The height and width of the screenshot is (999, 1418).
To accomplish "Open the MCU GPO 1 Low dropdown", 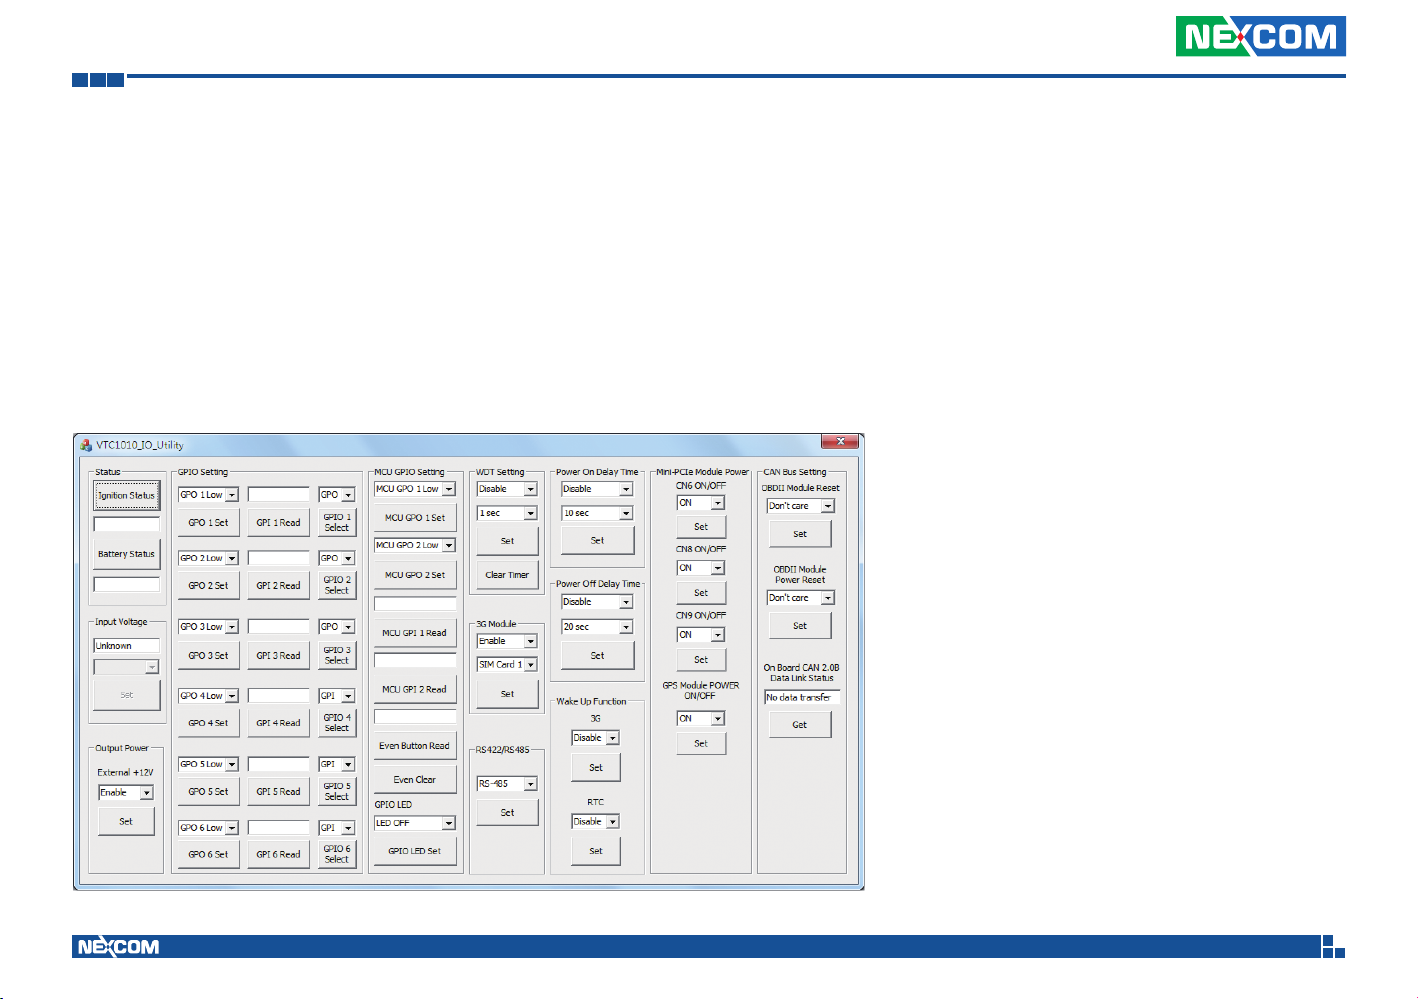I will click(415, 489).
